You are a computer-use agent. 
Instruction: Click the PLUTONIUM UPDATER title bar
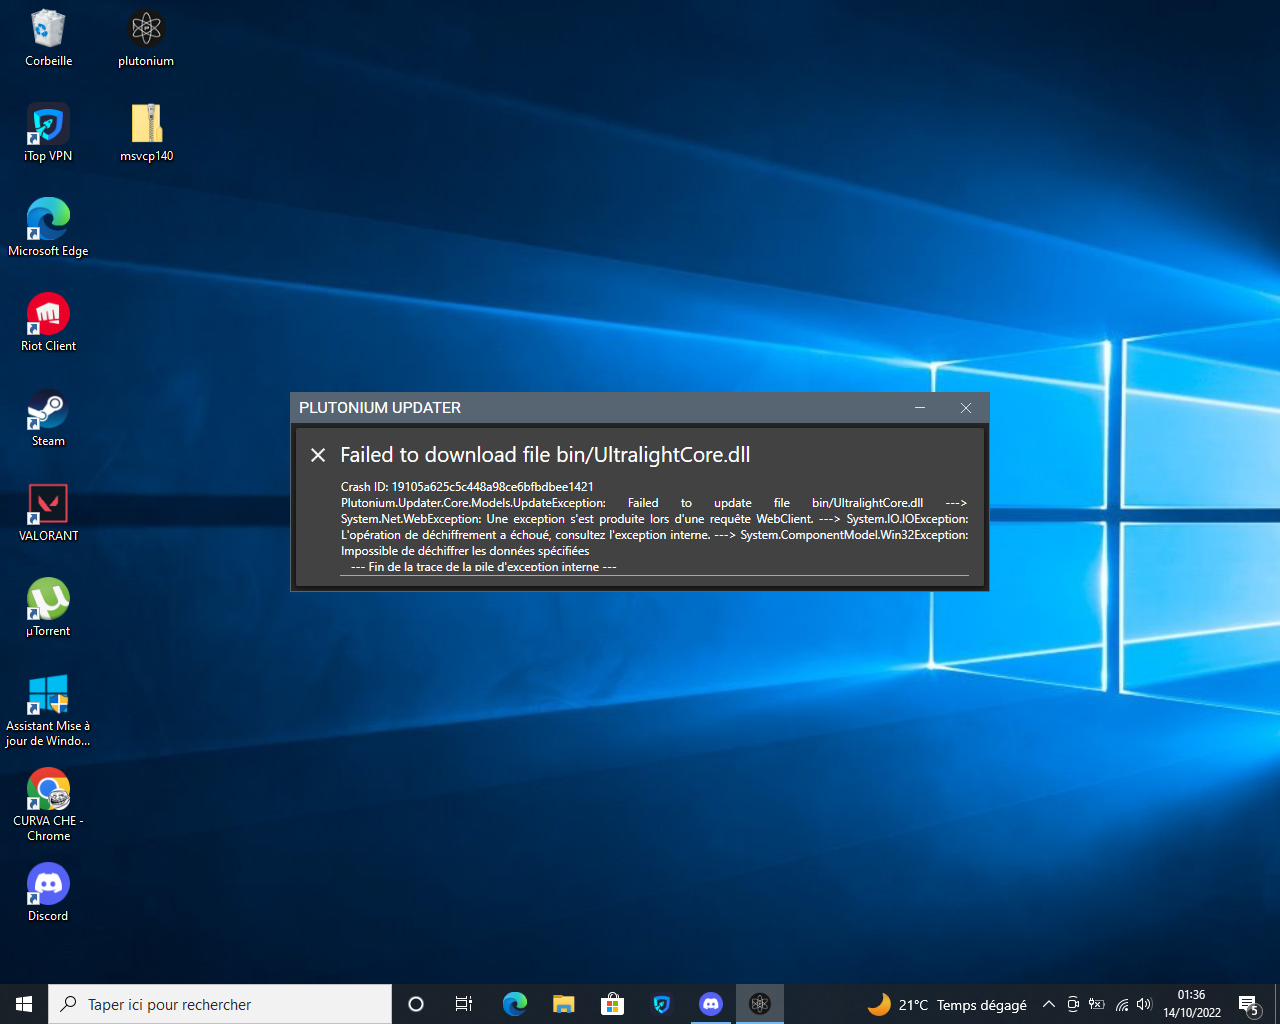pyautogui.click(x=595, y=408)
